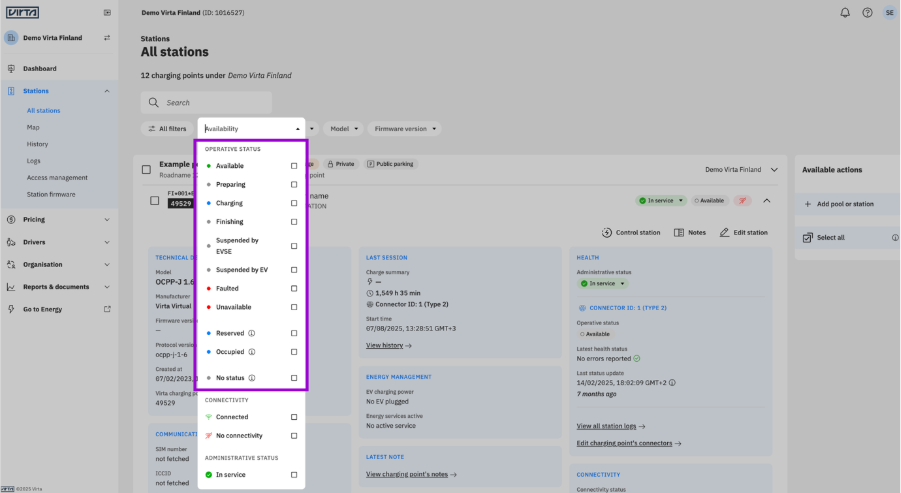Check the Available status checkbox
The image size is (901, 493).
coord(294,166)
